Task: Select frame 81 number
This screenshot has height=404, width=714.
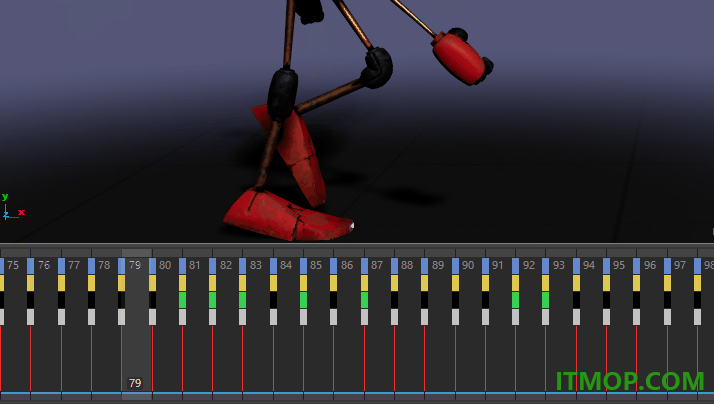Action: [x=195, y=265]
